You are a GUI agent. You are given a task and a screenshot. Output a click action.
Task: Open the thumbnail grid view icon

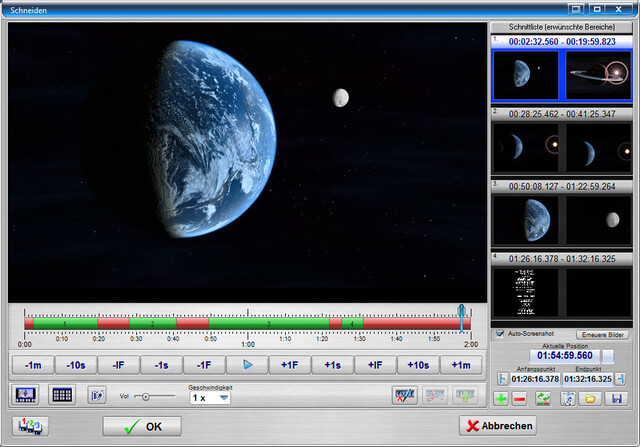(62, 395)
